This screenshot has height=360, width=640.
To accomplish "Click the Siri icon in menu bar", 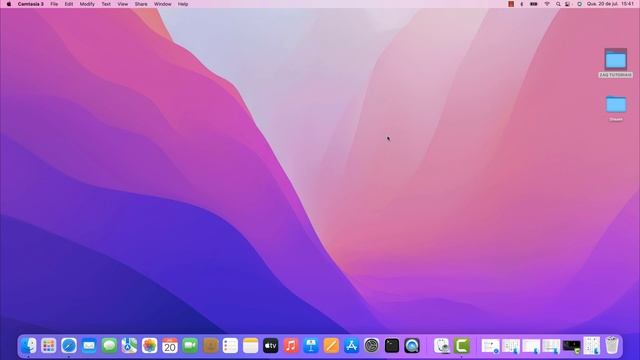I will pyautogui.click(x=579, y=4).
